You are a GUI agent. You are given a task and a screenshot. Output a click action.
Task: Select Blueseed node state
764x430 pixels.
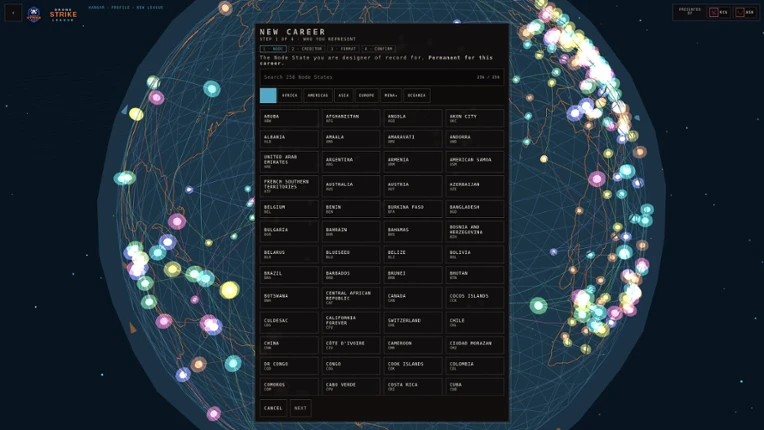point(351,254)
